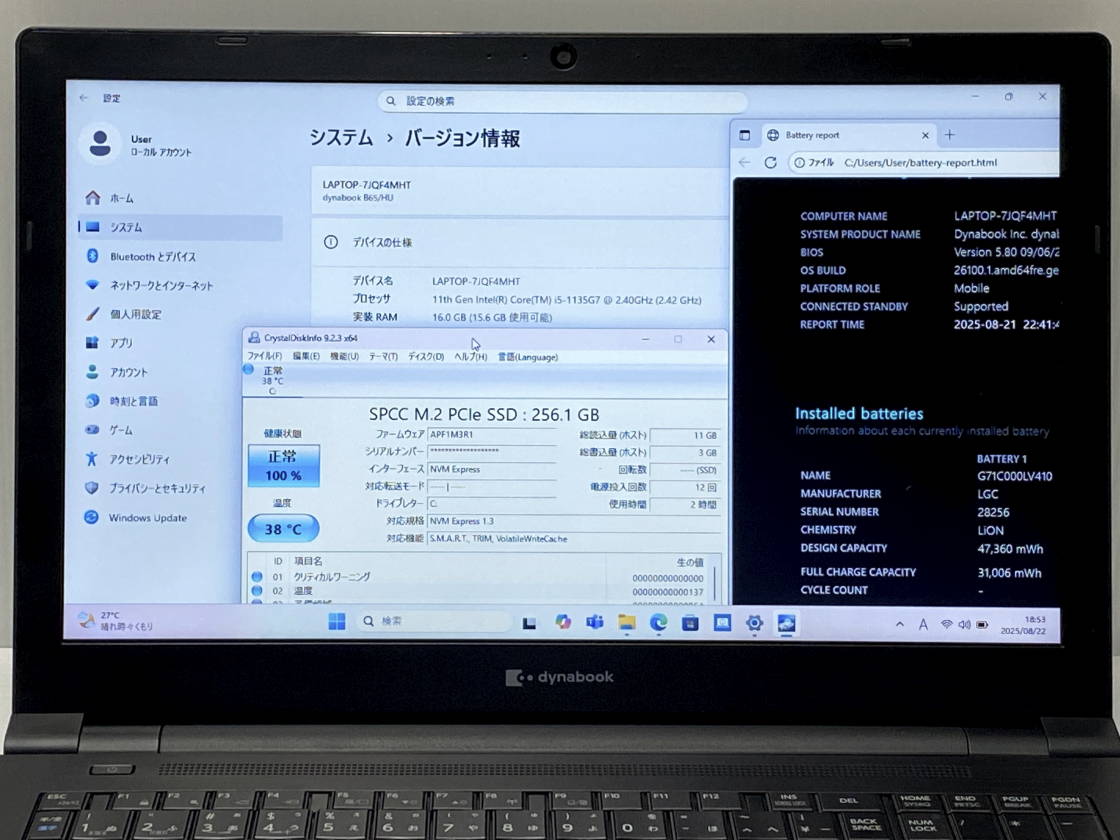Click the 実装 RAM value 16.0 GB

[x=491, y=317]
